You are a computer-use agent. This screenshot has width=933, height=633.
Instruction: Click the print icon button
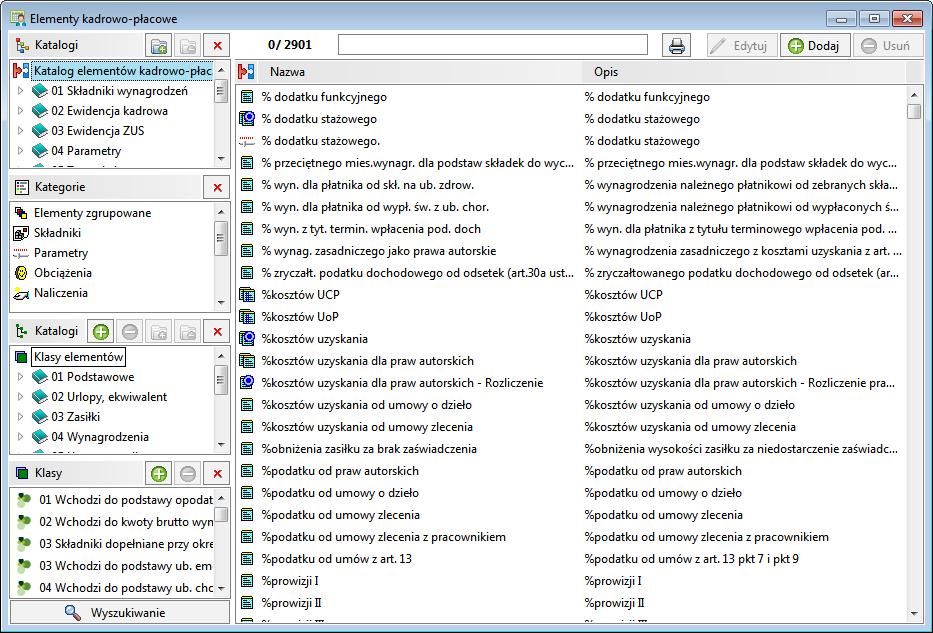point(677,46)
